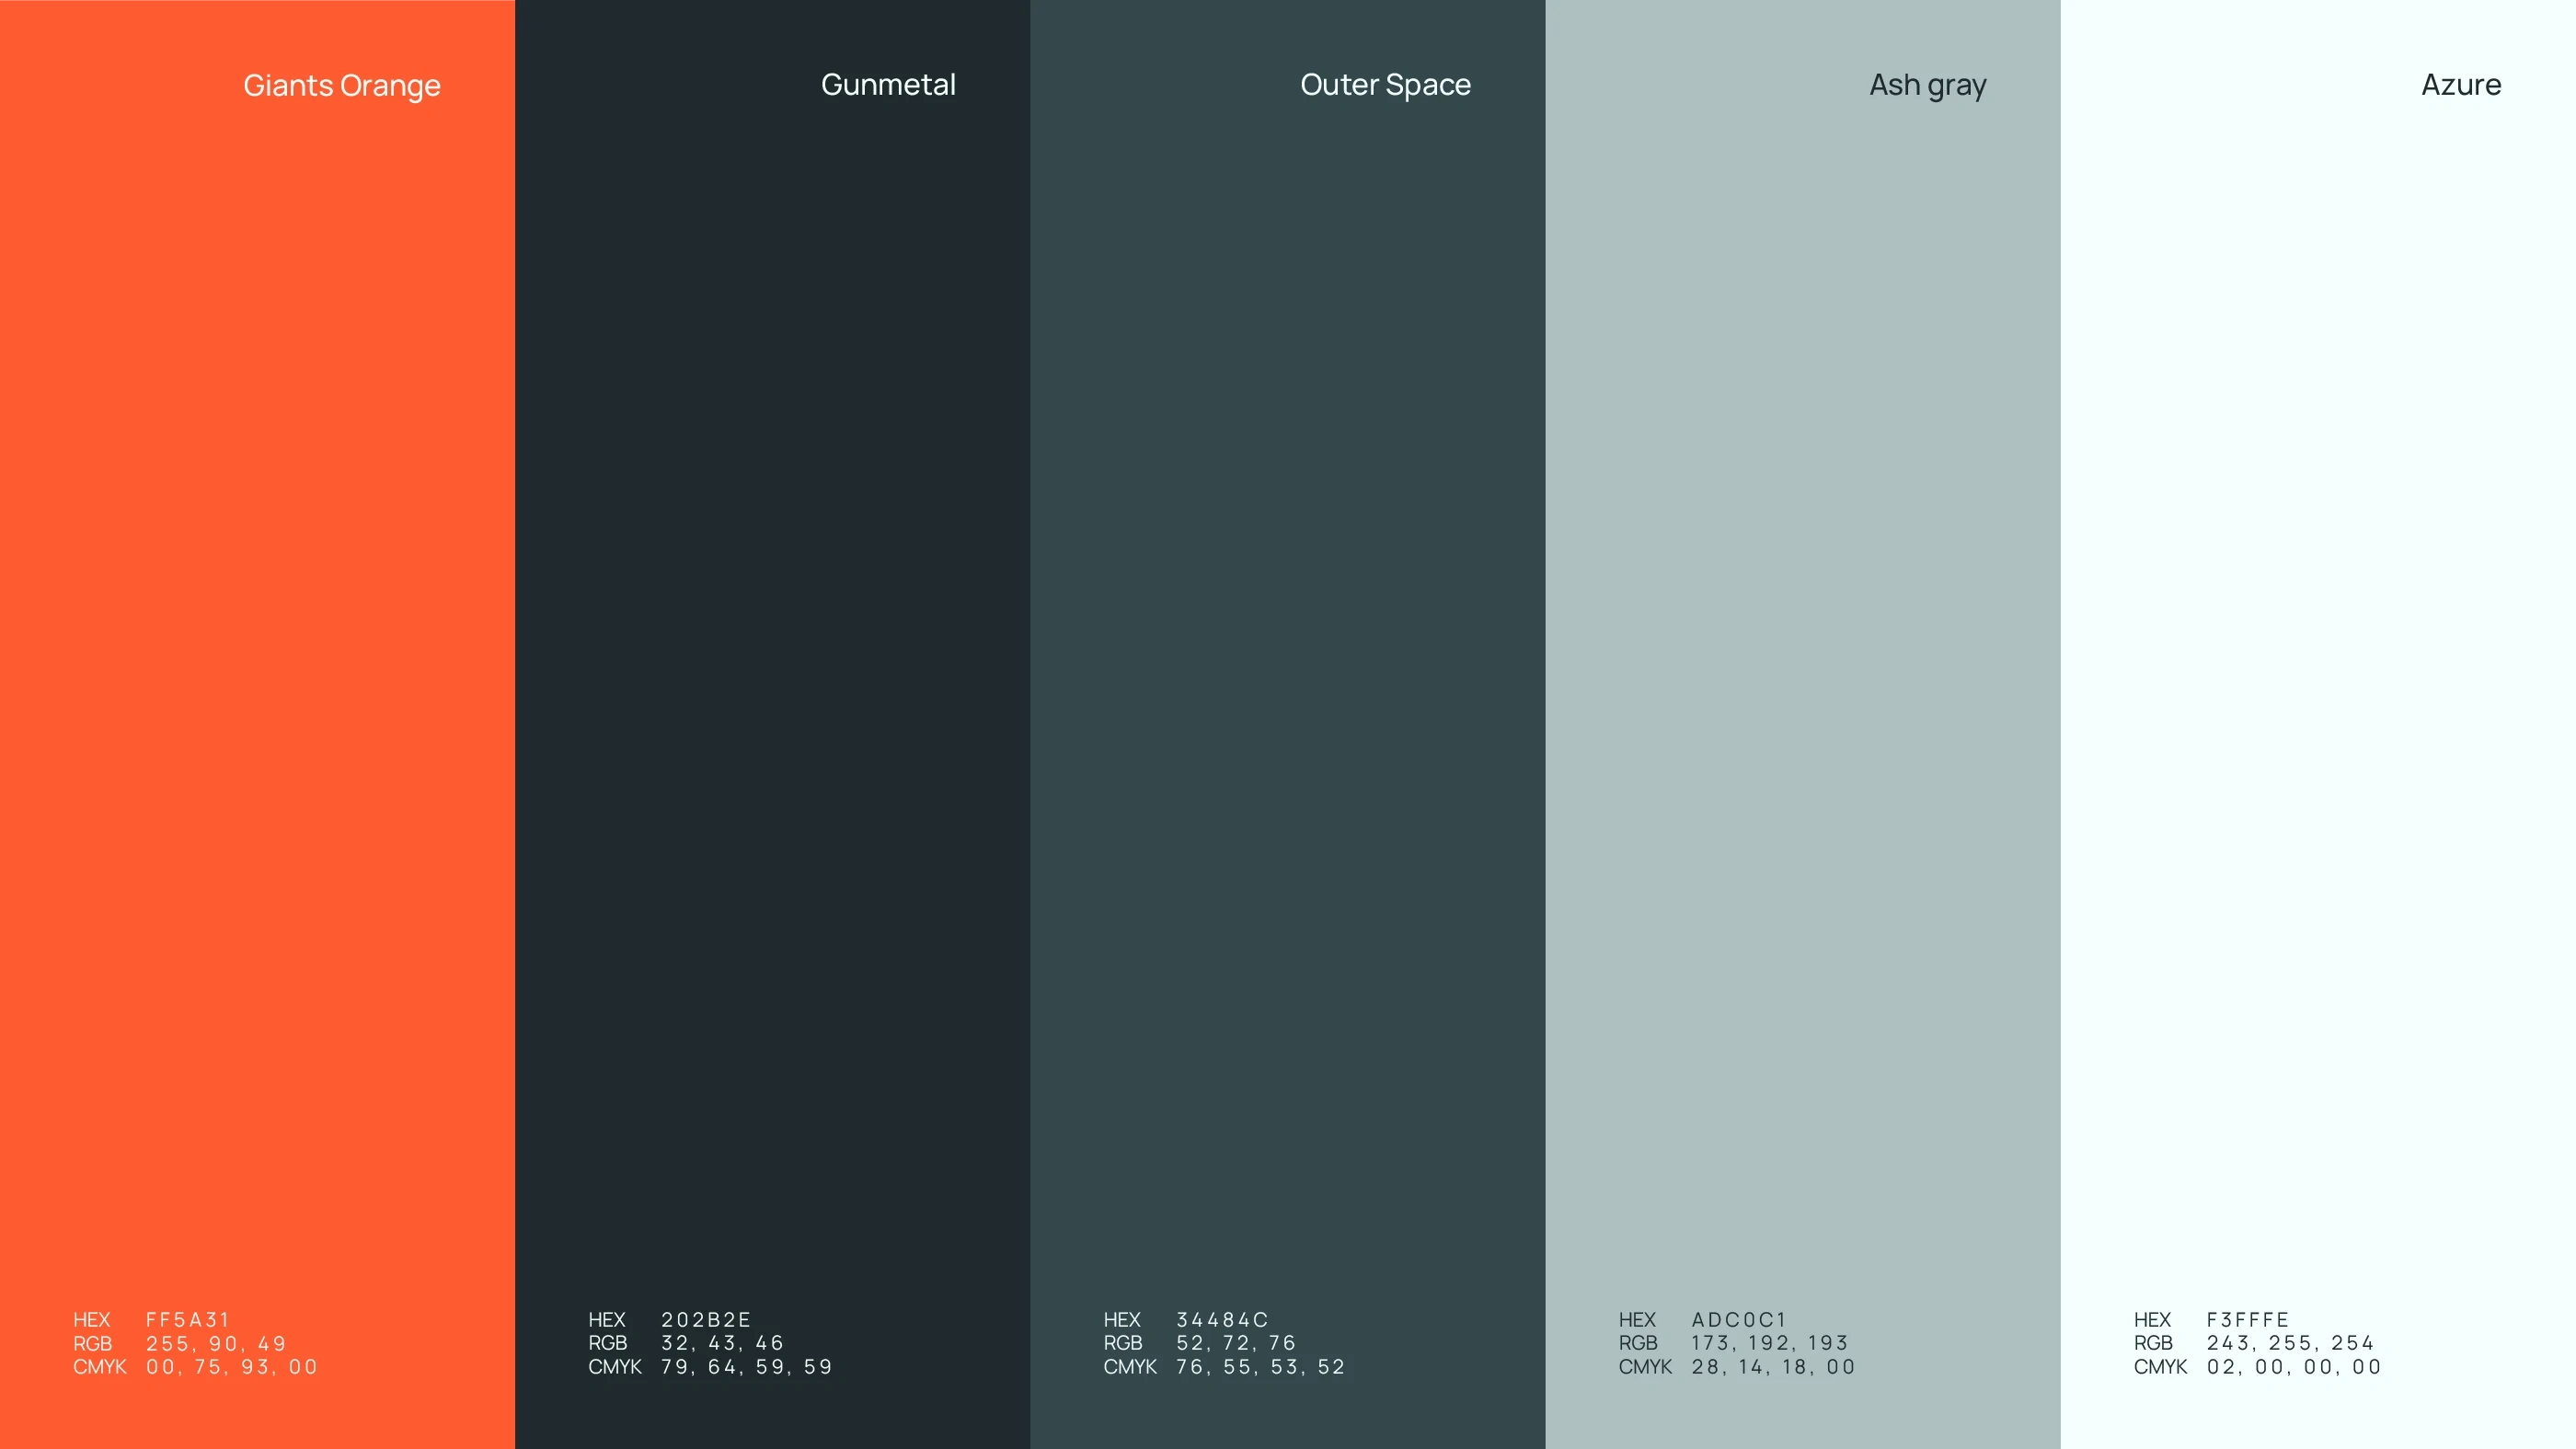Click the Giants Orange title text

click(x=341, y=86)
